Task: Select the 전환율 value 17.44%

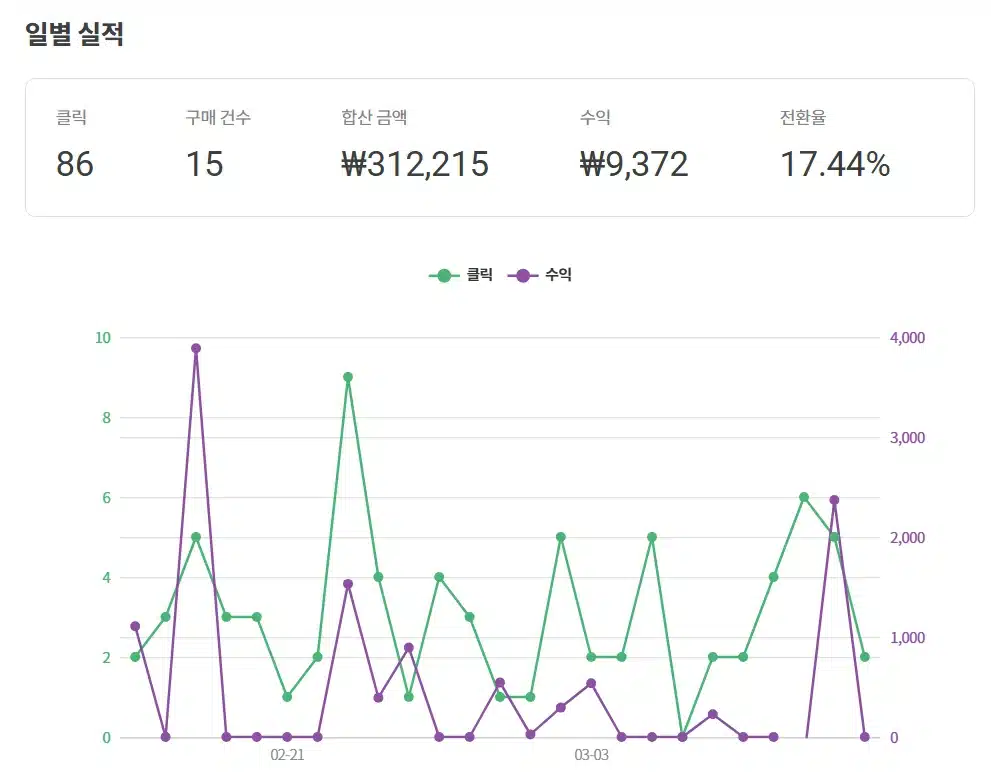Action: 835,164
